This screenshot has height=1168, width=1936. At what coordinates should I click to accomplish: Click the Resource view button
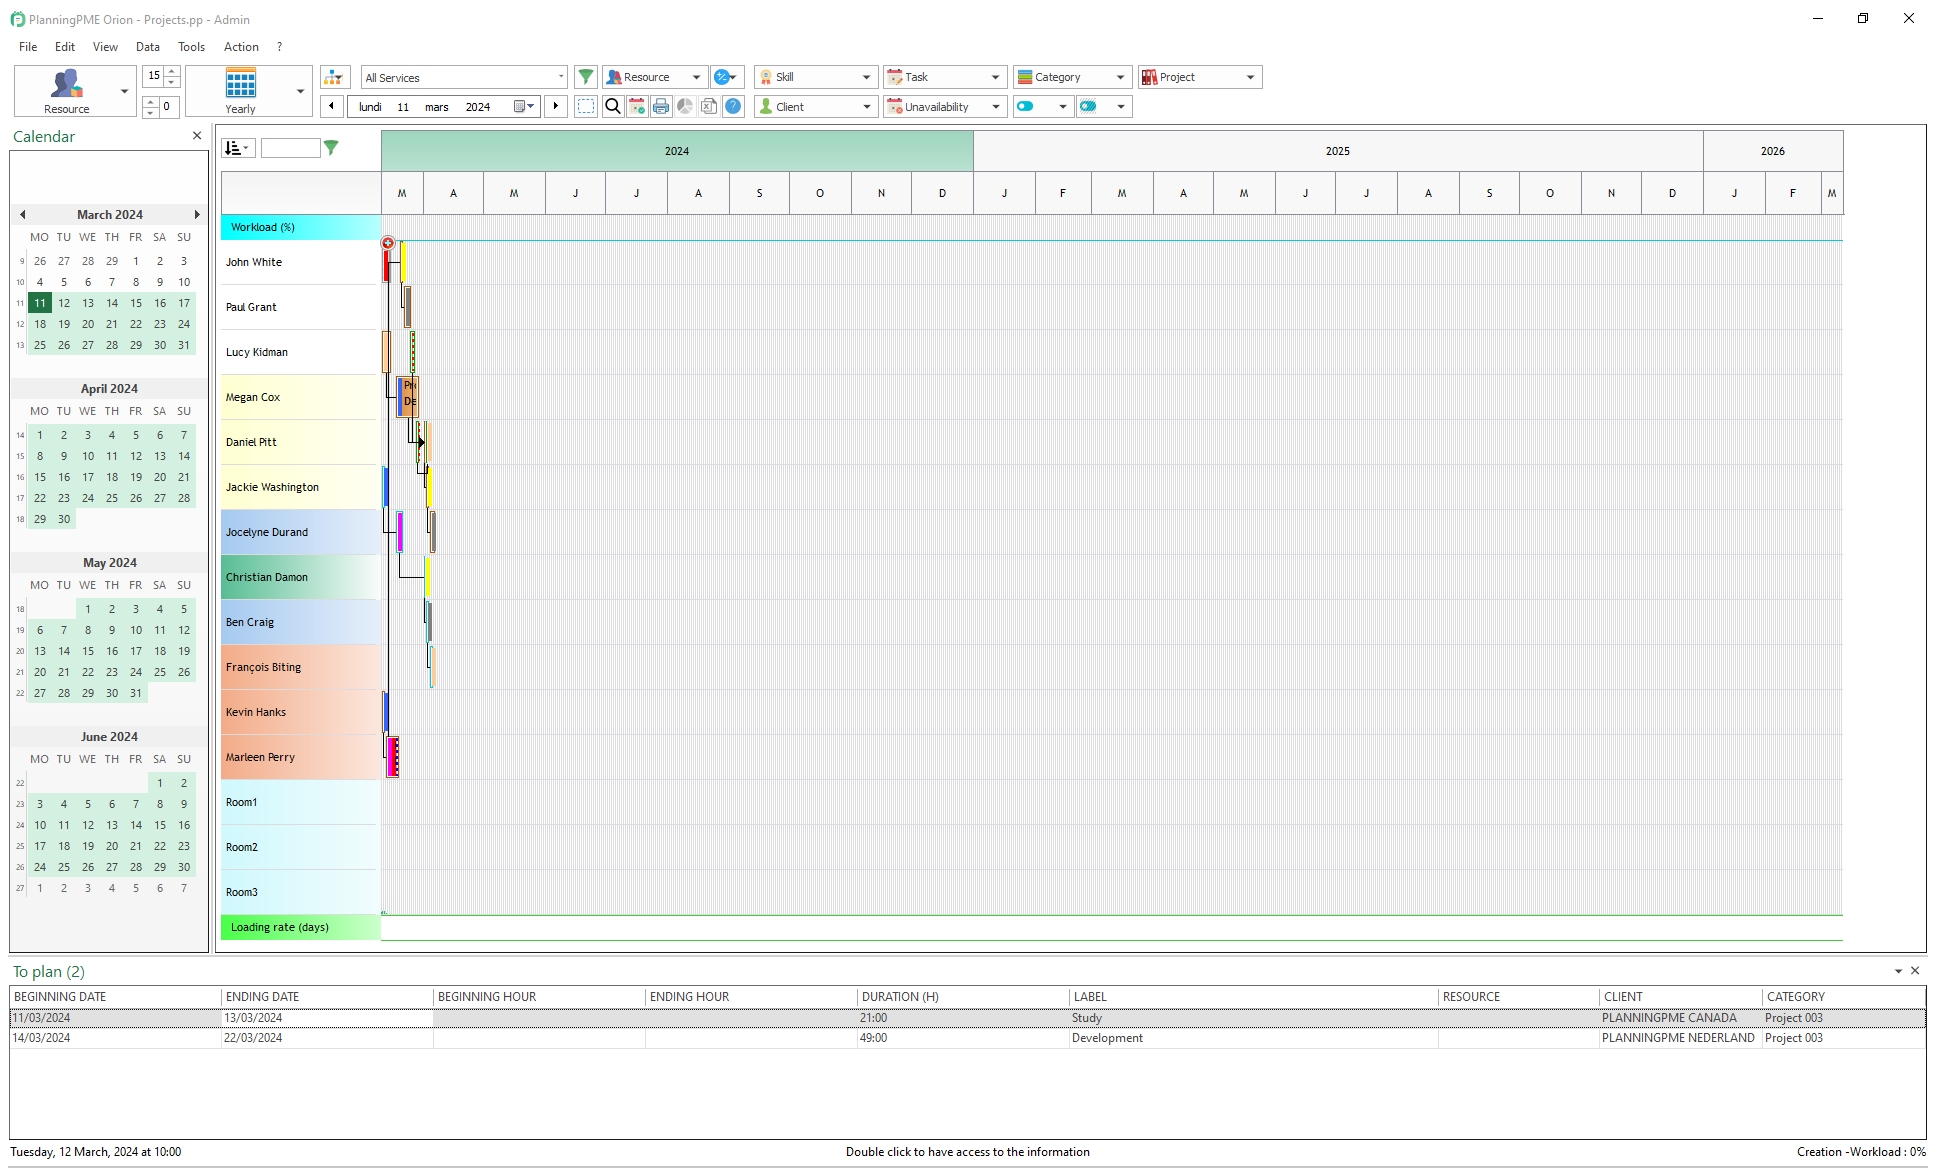point(66,91)
